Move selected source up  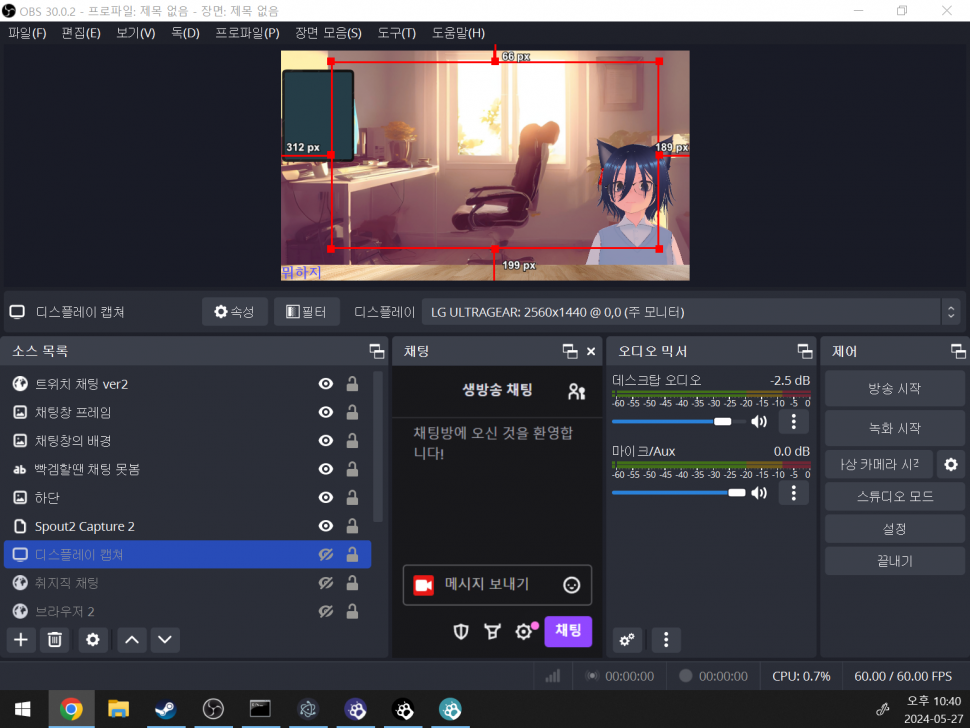132,640
